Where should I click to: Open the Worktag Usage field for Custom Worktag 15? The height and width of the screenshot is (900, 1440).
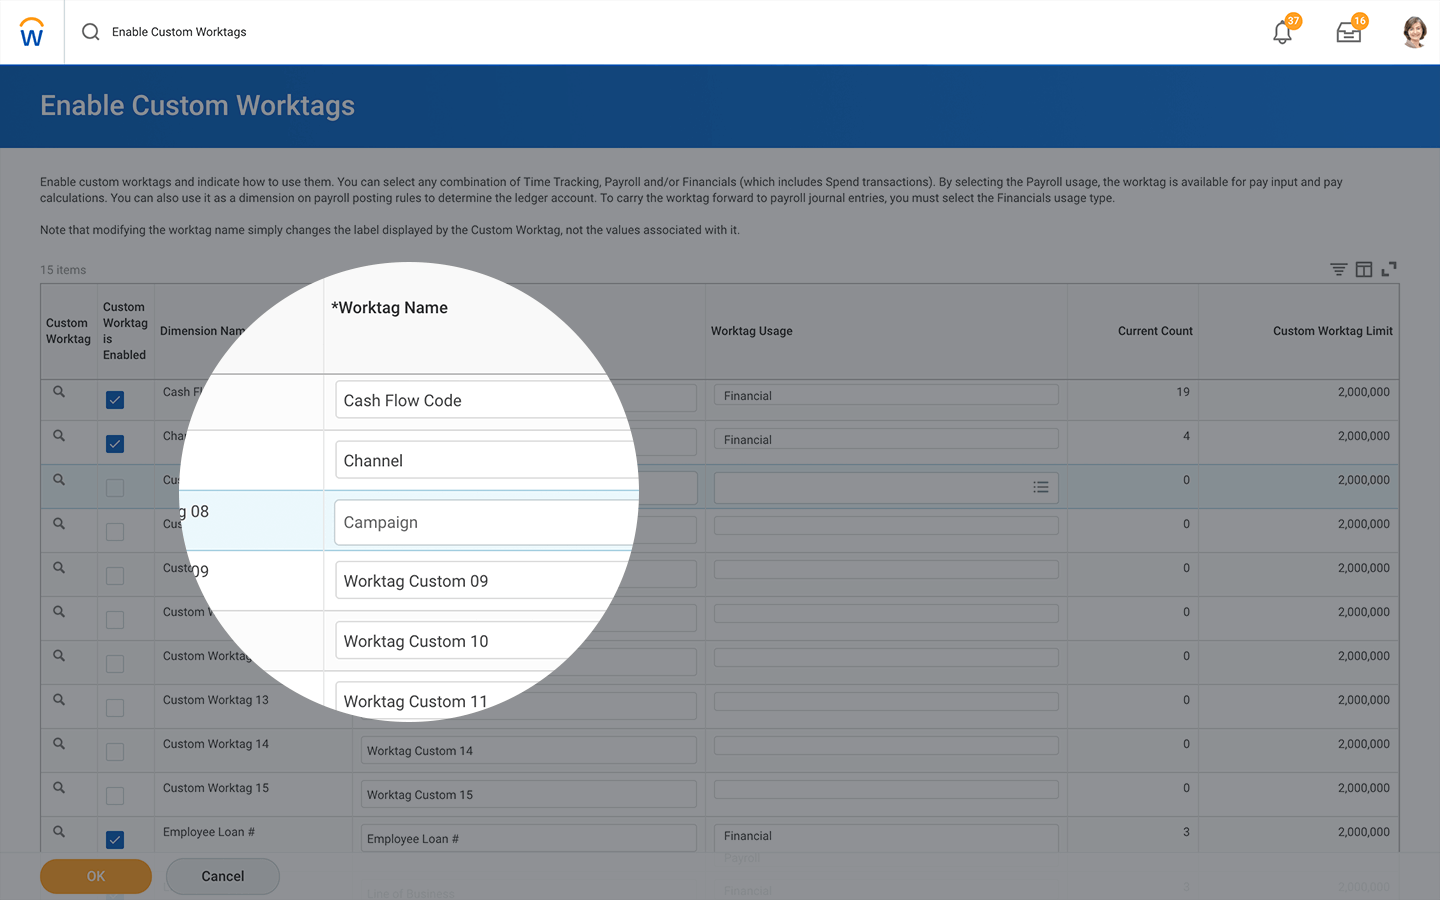885,790
